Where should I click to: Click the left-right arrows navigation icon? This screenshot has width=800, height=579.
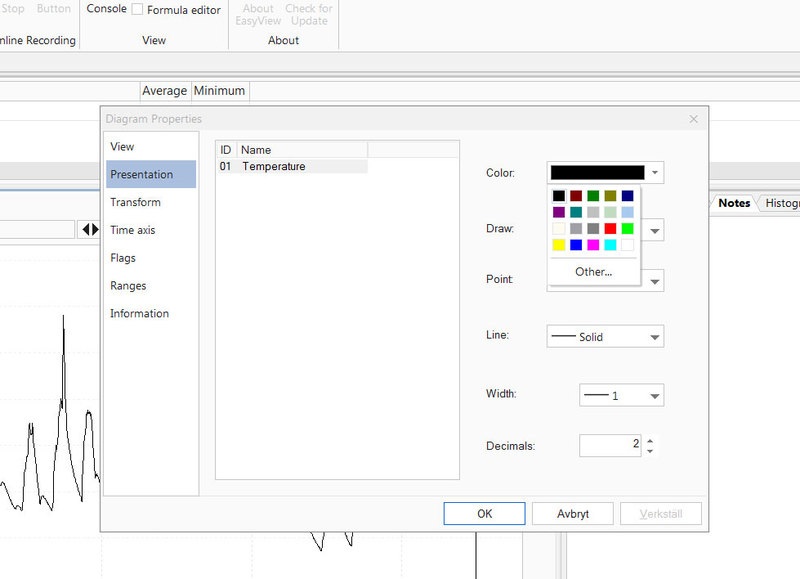tap(90, 230)
